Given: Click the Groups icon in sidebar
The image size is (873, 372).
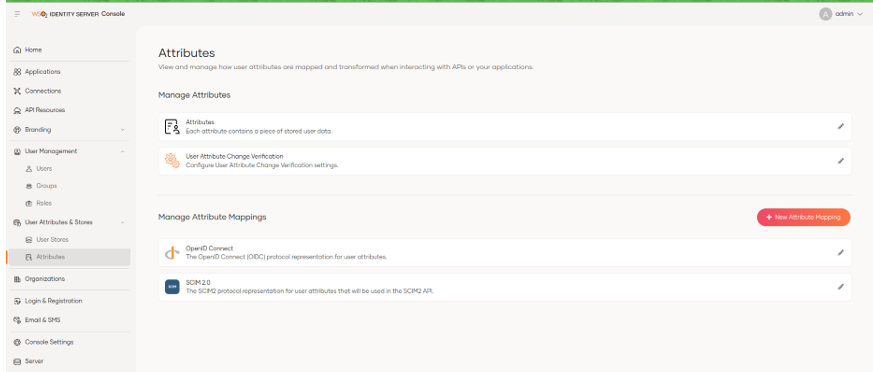Looking at the screenshot, I should click(x=29, y=186).
